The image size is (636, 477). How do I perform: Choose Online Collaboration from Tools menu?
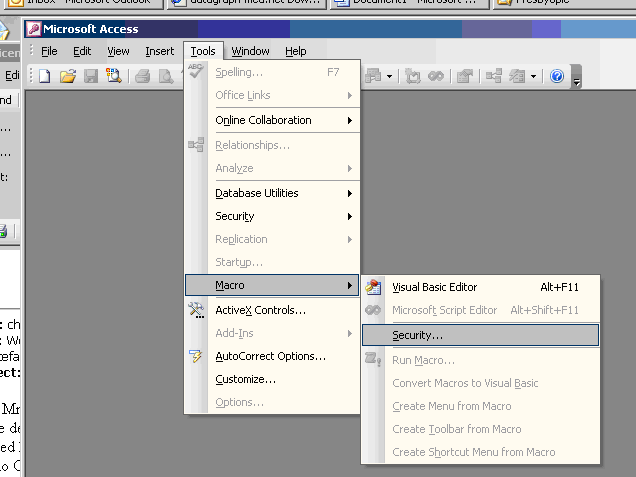click(272, 120)
